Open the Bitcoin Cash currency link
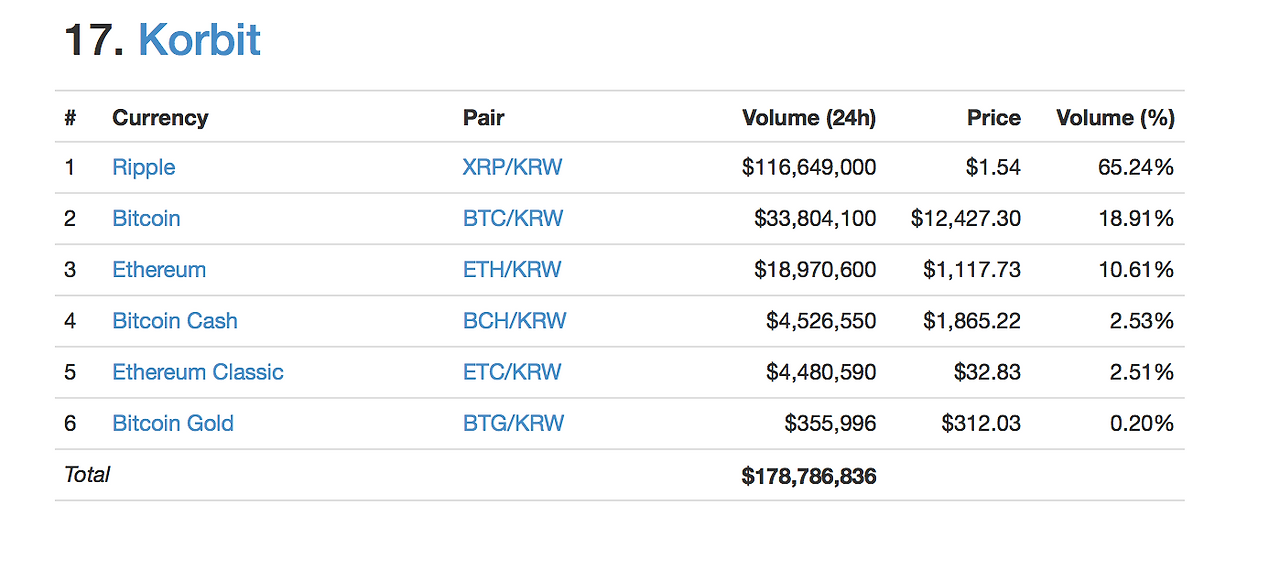Viewport: 1280px width, 569px height. pyautogui.click(x=175, y=321)
